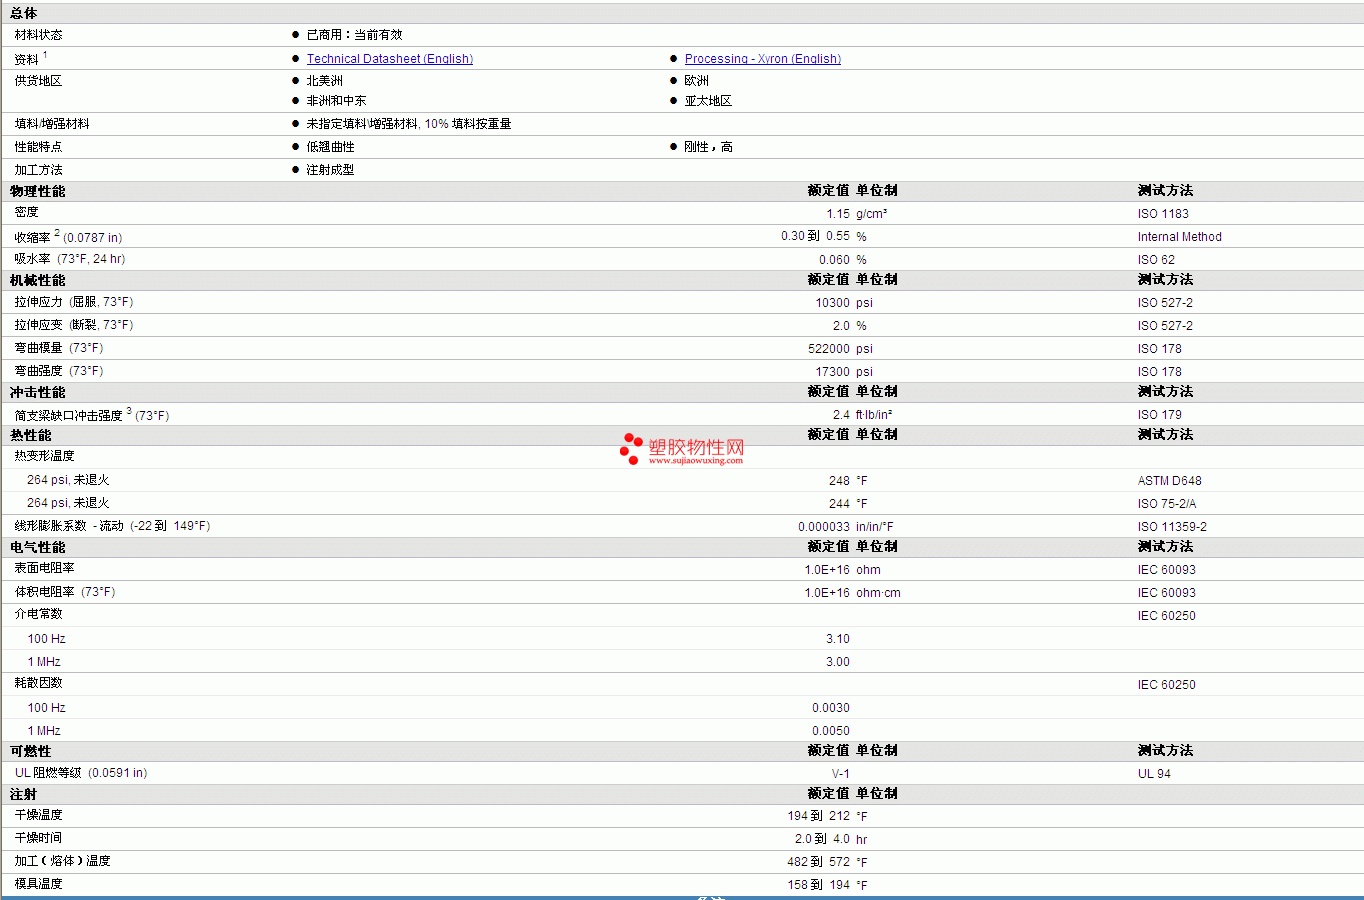Click the ISO 11359-2 test method
The image size is (1364, 900).
1172,527
